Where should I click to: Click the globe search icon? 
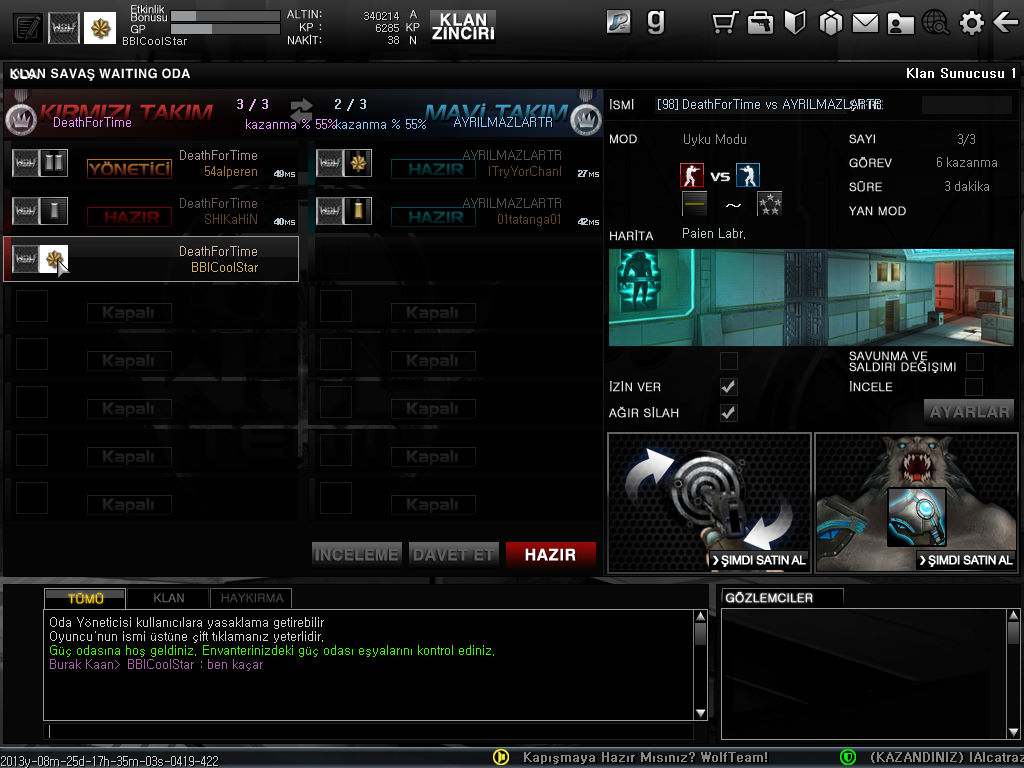click(x=936, y=23)
